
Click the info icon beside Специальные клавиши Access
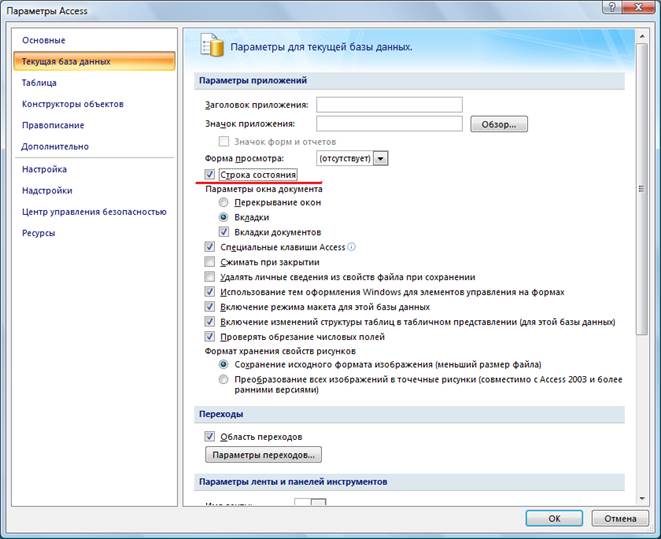(x=352, y=247)
